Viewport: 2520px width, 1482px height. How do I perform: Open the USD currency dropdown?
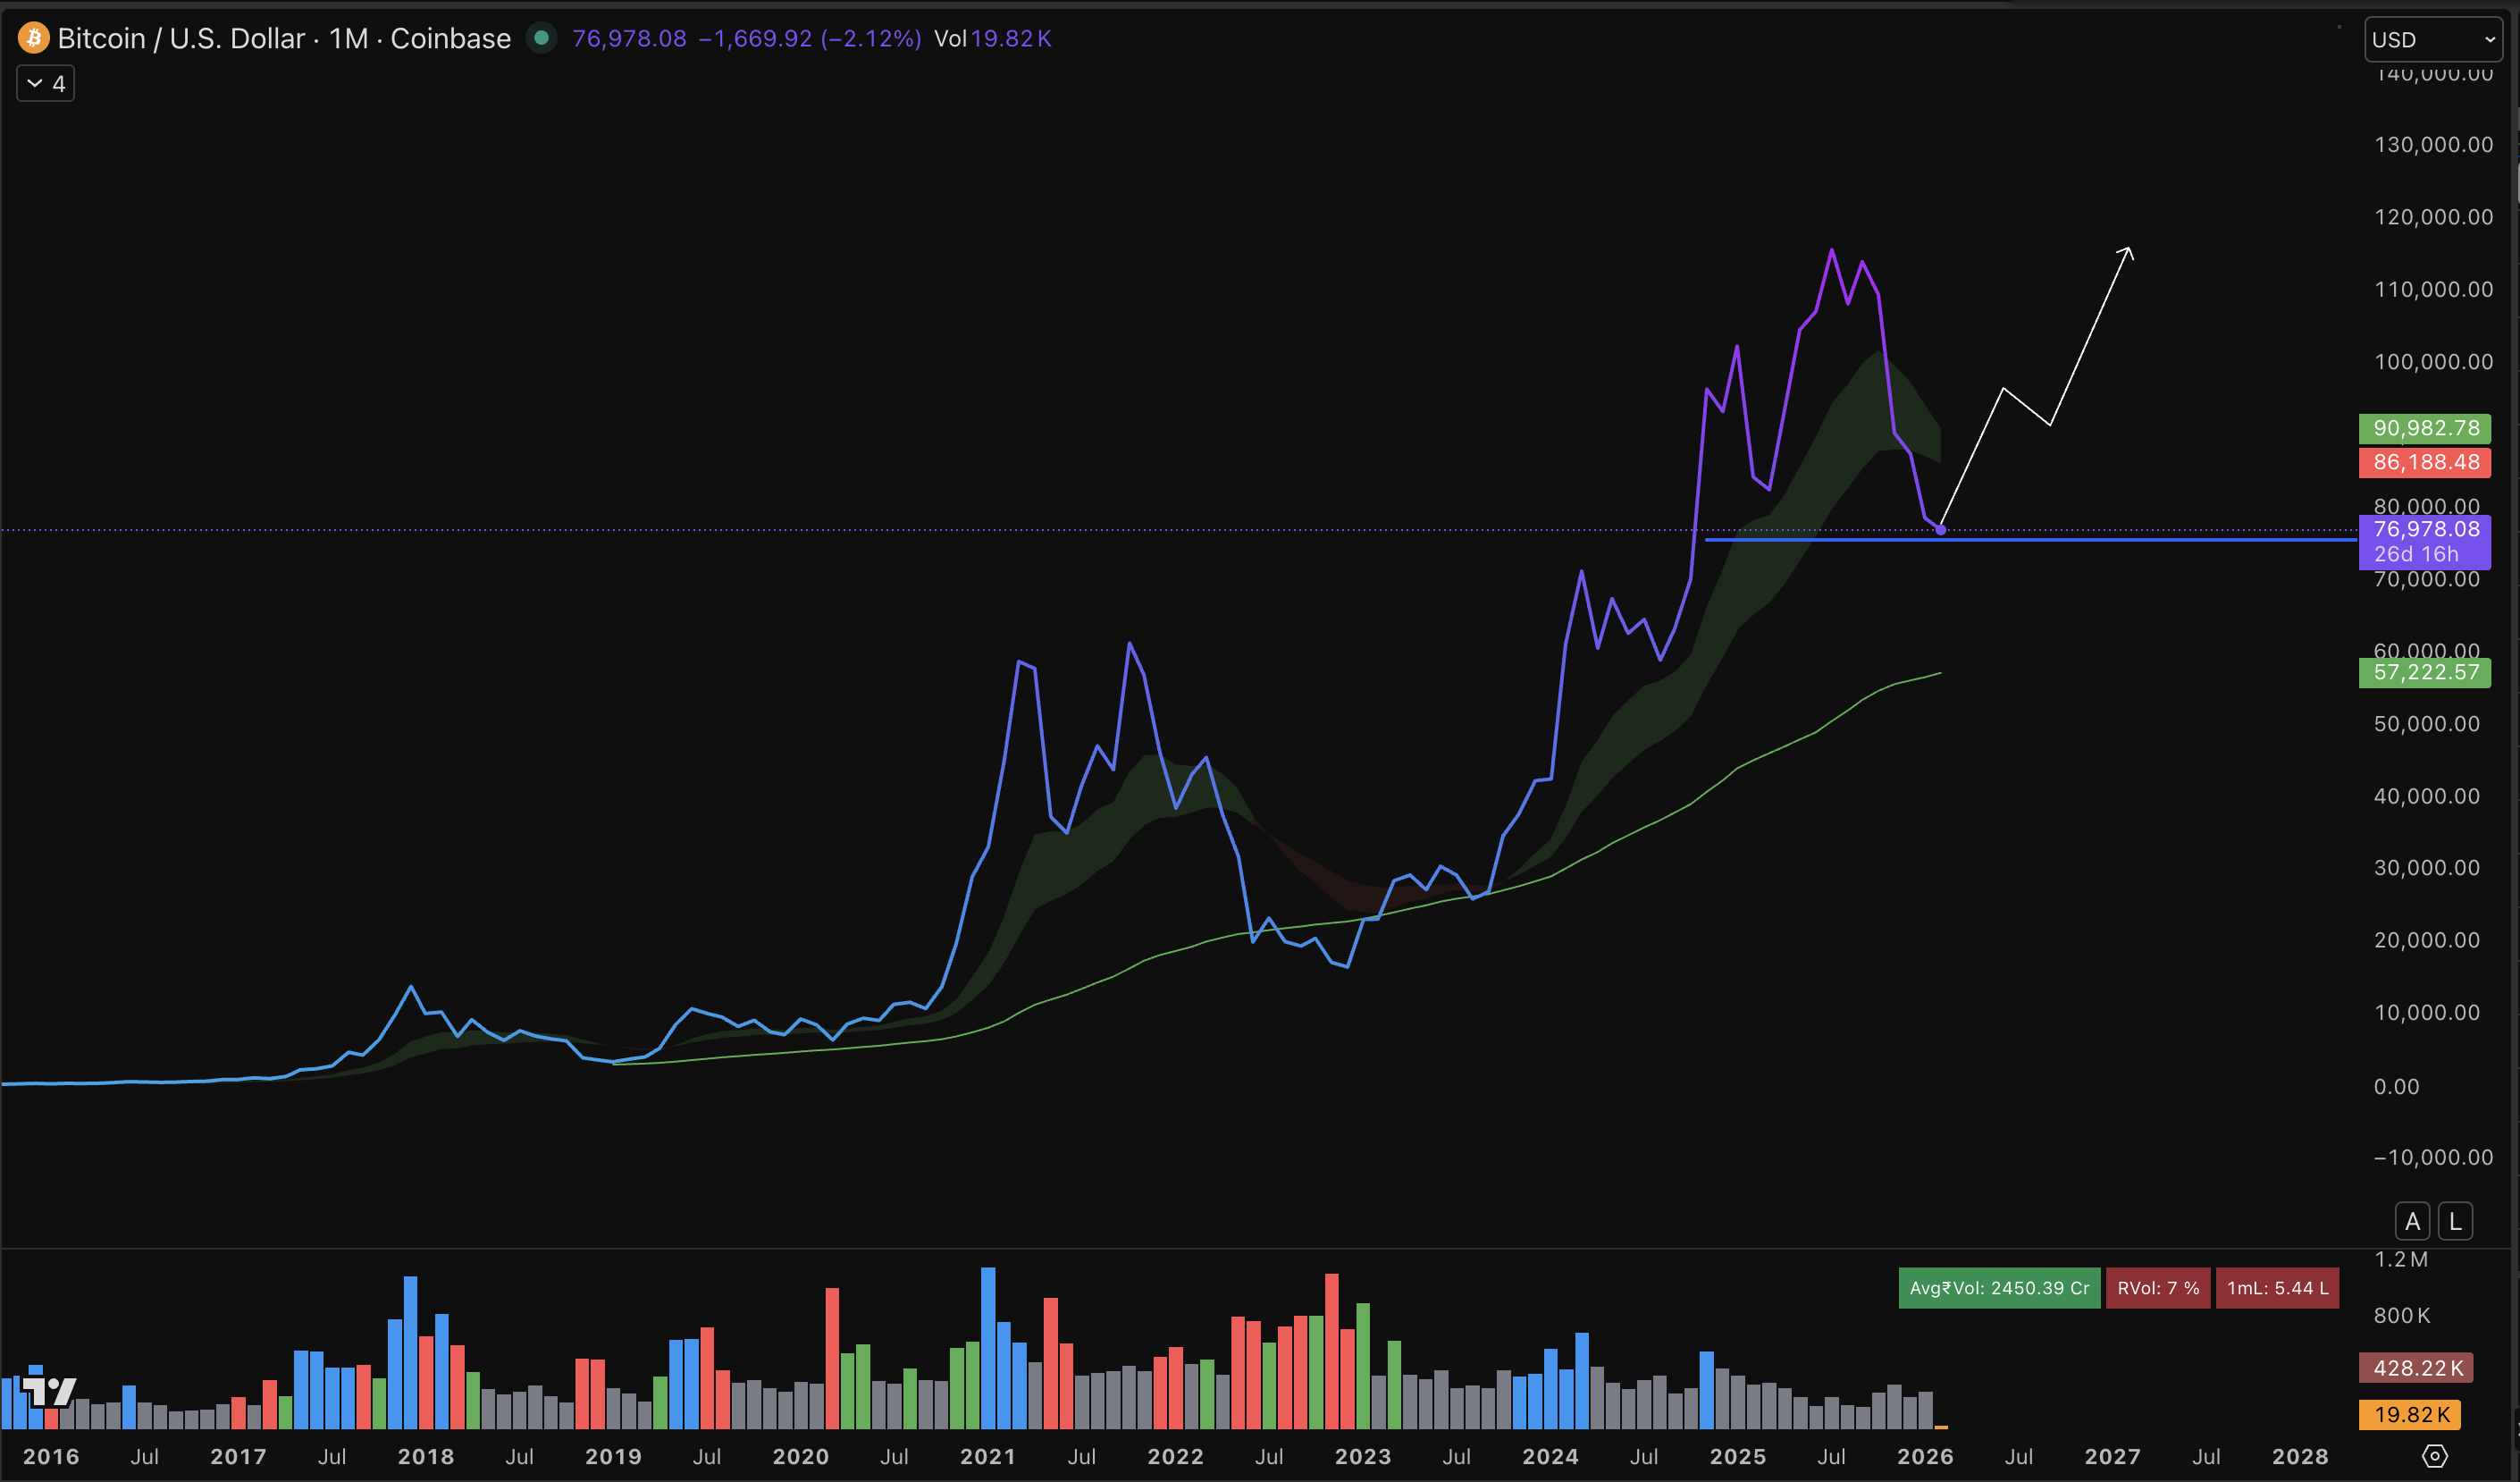pyautogui.click(x=2432, y=39)
